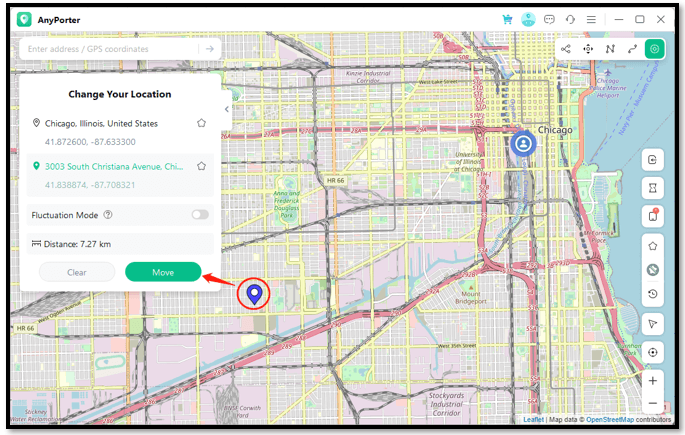Click coordinates 41.872600, -87.633300
This screenshot has width=685, height=435.
[x=90, y=142]
